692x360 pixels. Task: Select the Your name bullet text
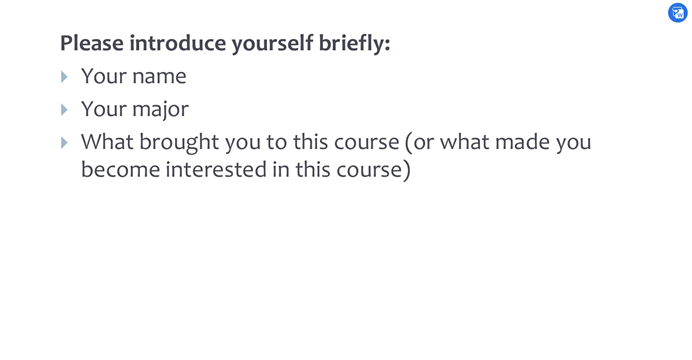[134, 76]
